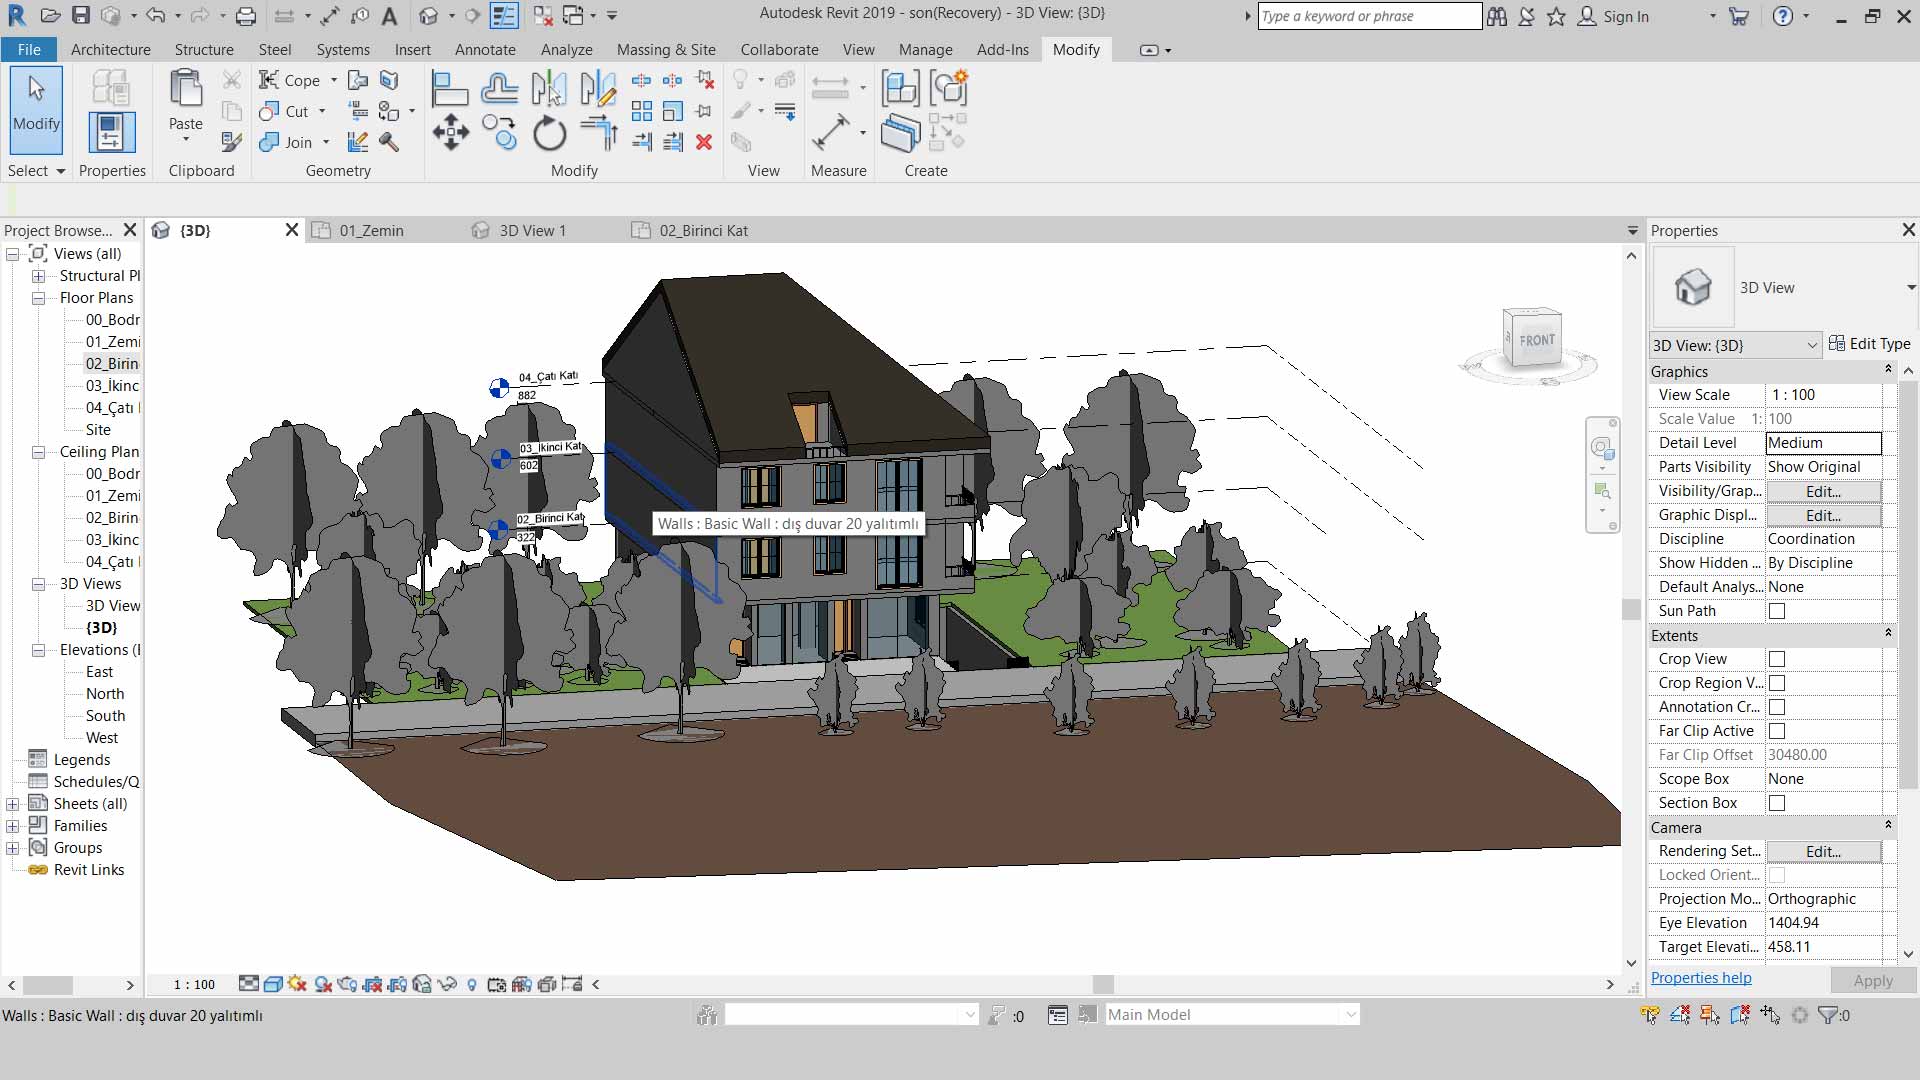The width and height of the screenshot is (1920, 1080).
Task: Enable the Crop View checkbox
Action: [x=1777, y=659]
